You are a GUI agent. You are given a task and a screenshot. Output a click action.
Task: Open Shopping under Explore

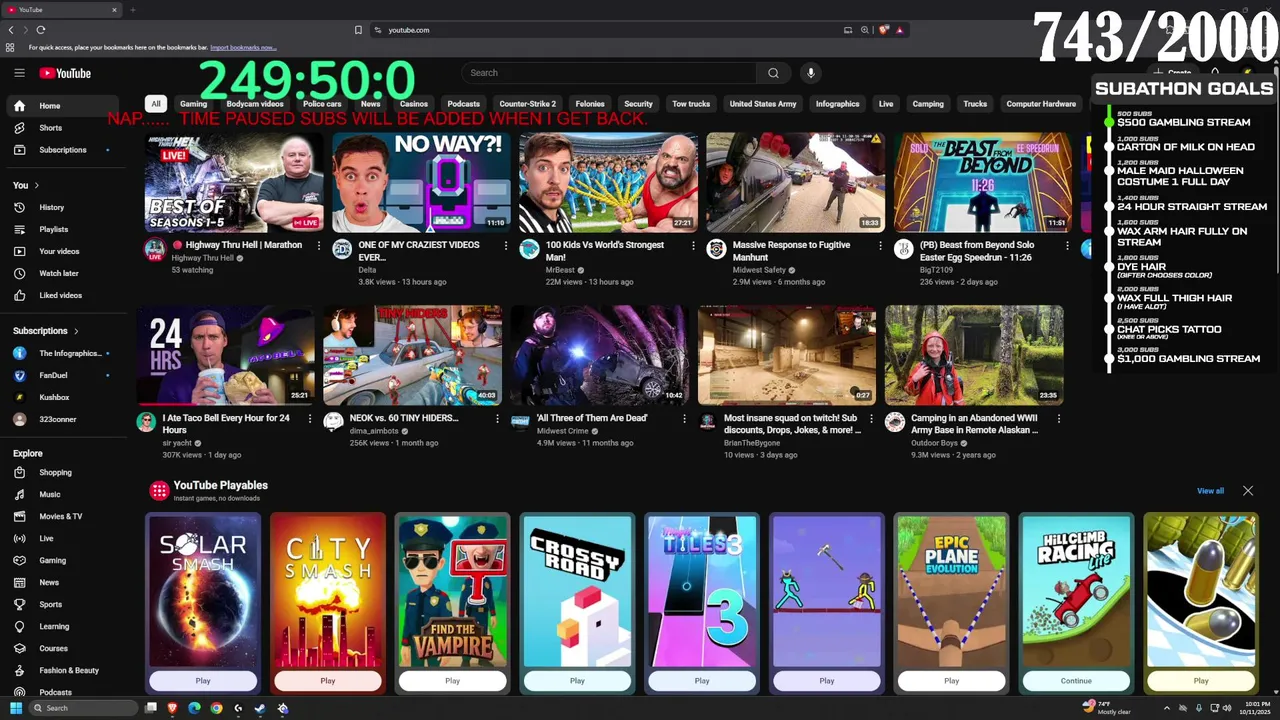click(x=63, y=472)
